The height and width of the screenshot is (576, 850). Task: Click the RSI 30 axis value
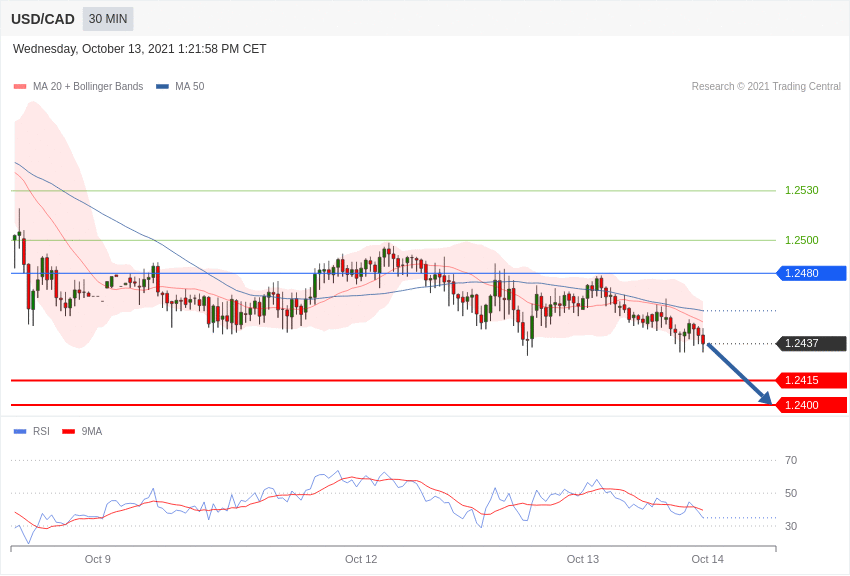point(791,526)
